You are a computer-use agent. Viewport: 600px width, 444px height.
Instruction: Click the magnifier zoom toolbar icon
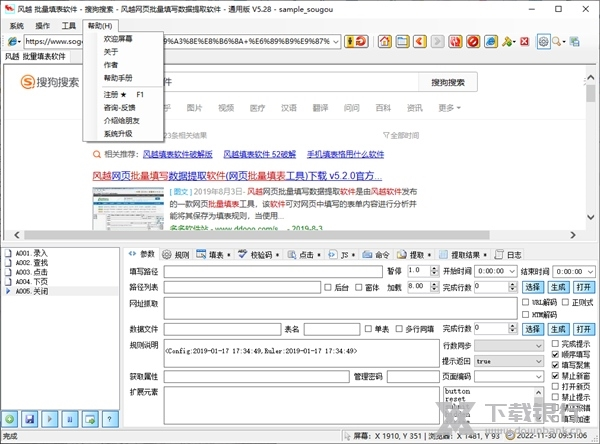pos(557,41)
